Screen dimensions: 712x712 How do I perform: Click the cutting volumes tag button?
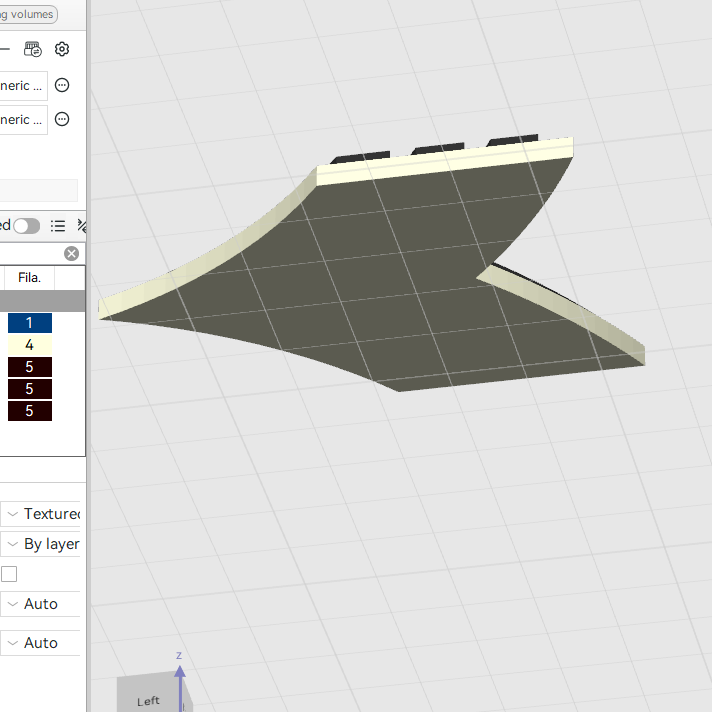[x=29, y=15]
